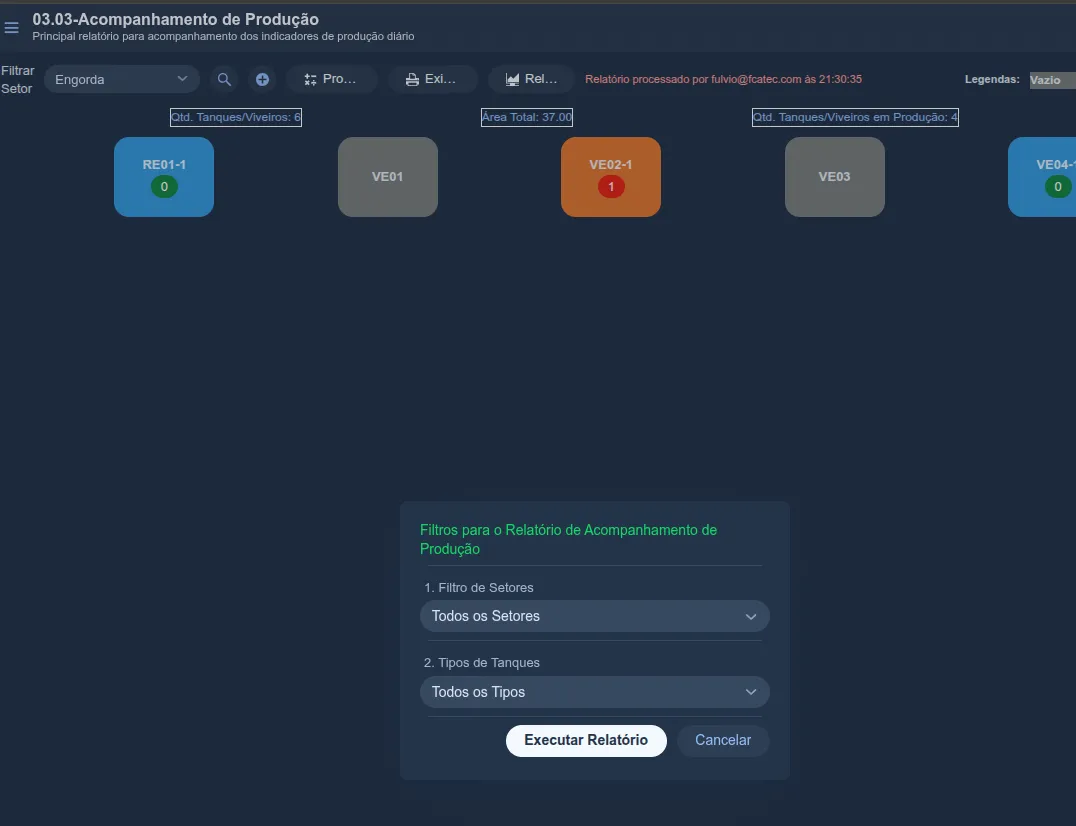1076x826 pixels.
Task: Click the green 0 badge on VE04 card
Action: point(1057,187)
